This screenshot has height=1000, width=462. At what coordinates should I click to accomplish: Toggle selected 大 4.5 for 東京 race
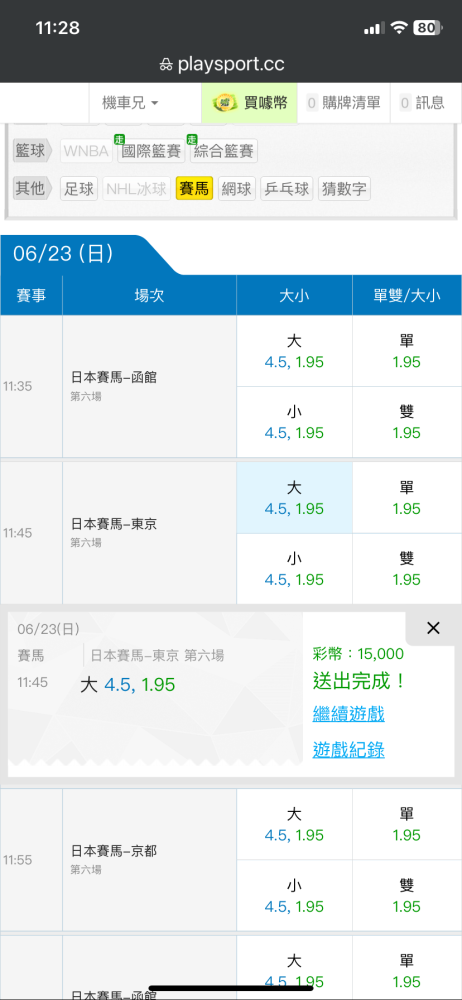tap(294, 497)
